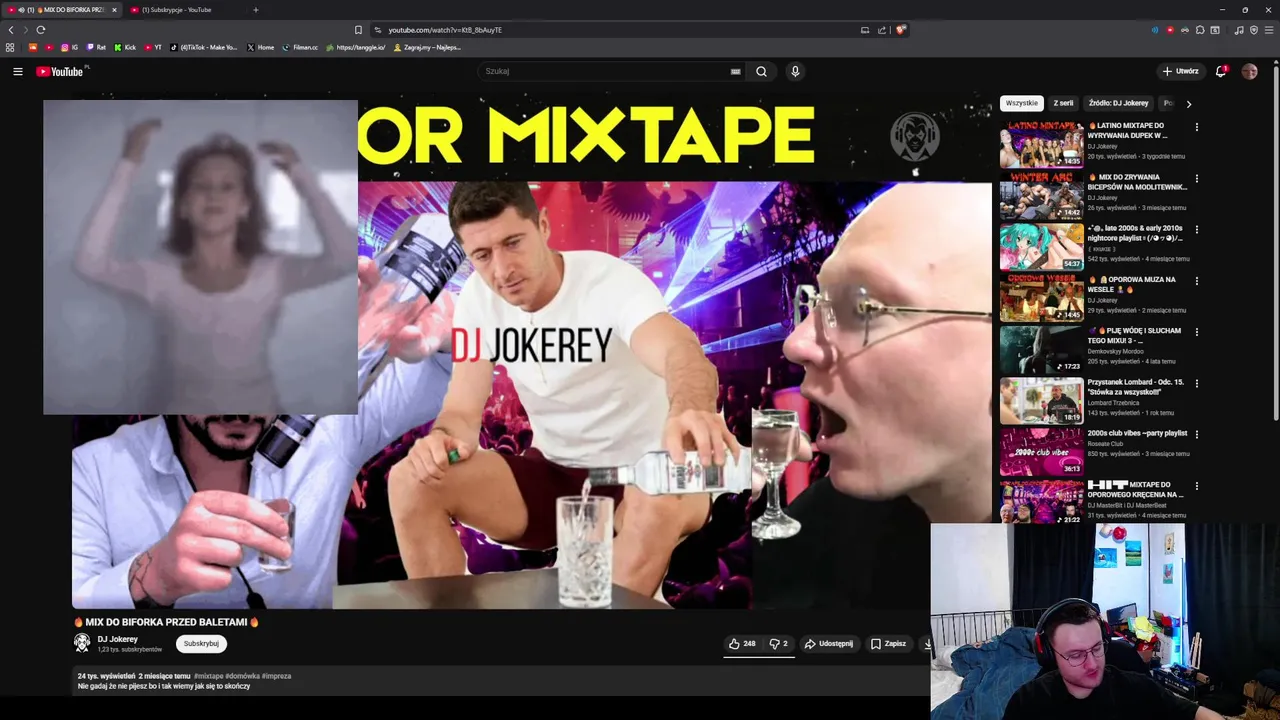Open the YT bookmark
Viewport: 1280px width, 720px height.
click(153, 47)
